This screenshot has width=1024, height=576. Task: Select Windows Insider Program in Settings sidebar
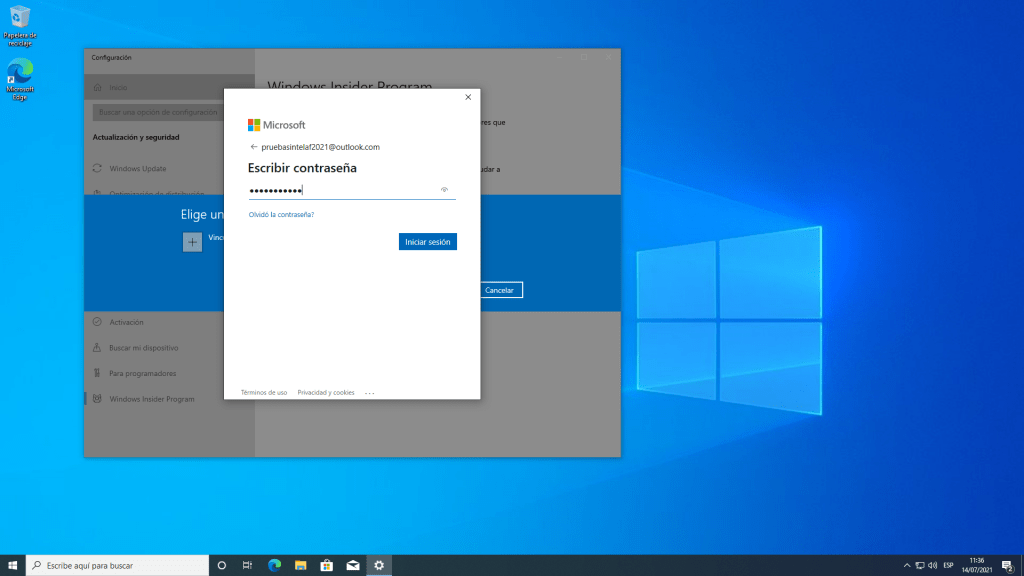pyautogui.click(x=151, y=399)
